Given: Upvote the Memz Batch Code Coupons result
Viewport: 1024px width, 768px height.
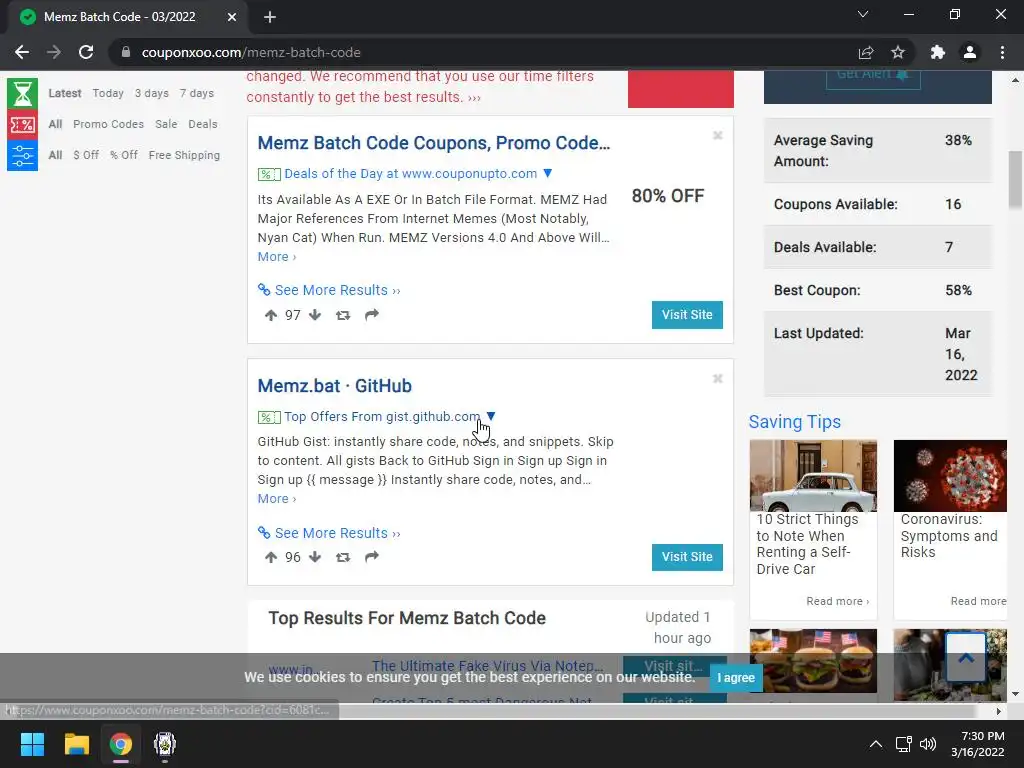Looking at the screenshot, I should (x=271, y=315).
